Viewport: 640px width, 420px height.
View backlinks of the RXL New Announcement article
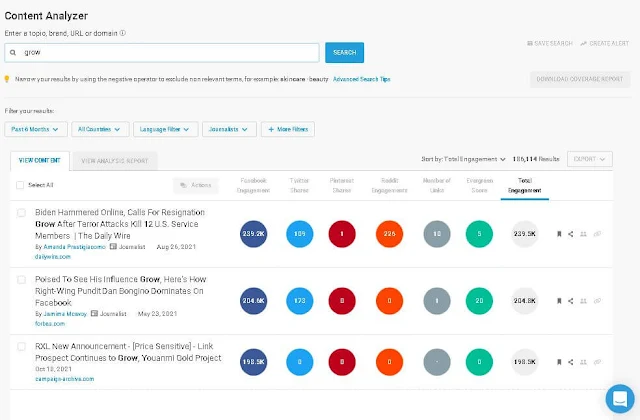pos(597,362)
